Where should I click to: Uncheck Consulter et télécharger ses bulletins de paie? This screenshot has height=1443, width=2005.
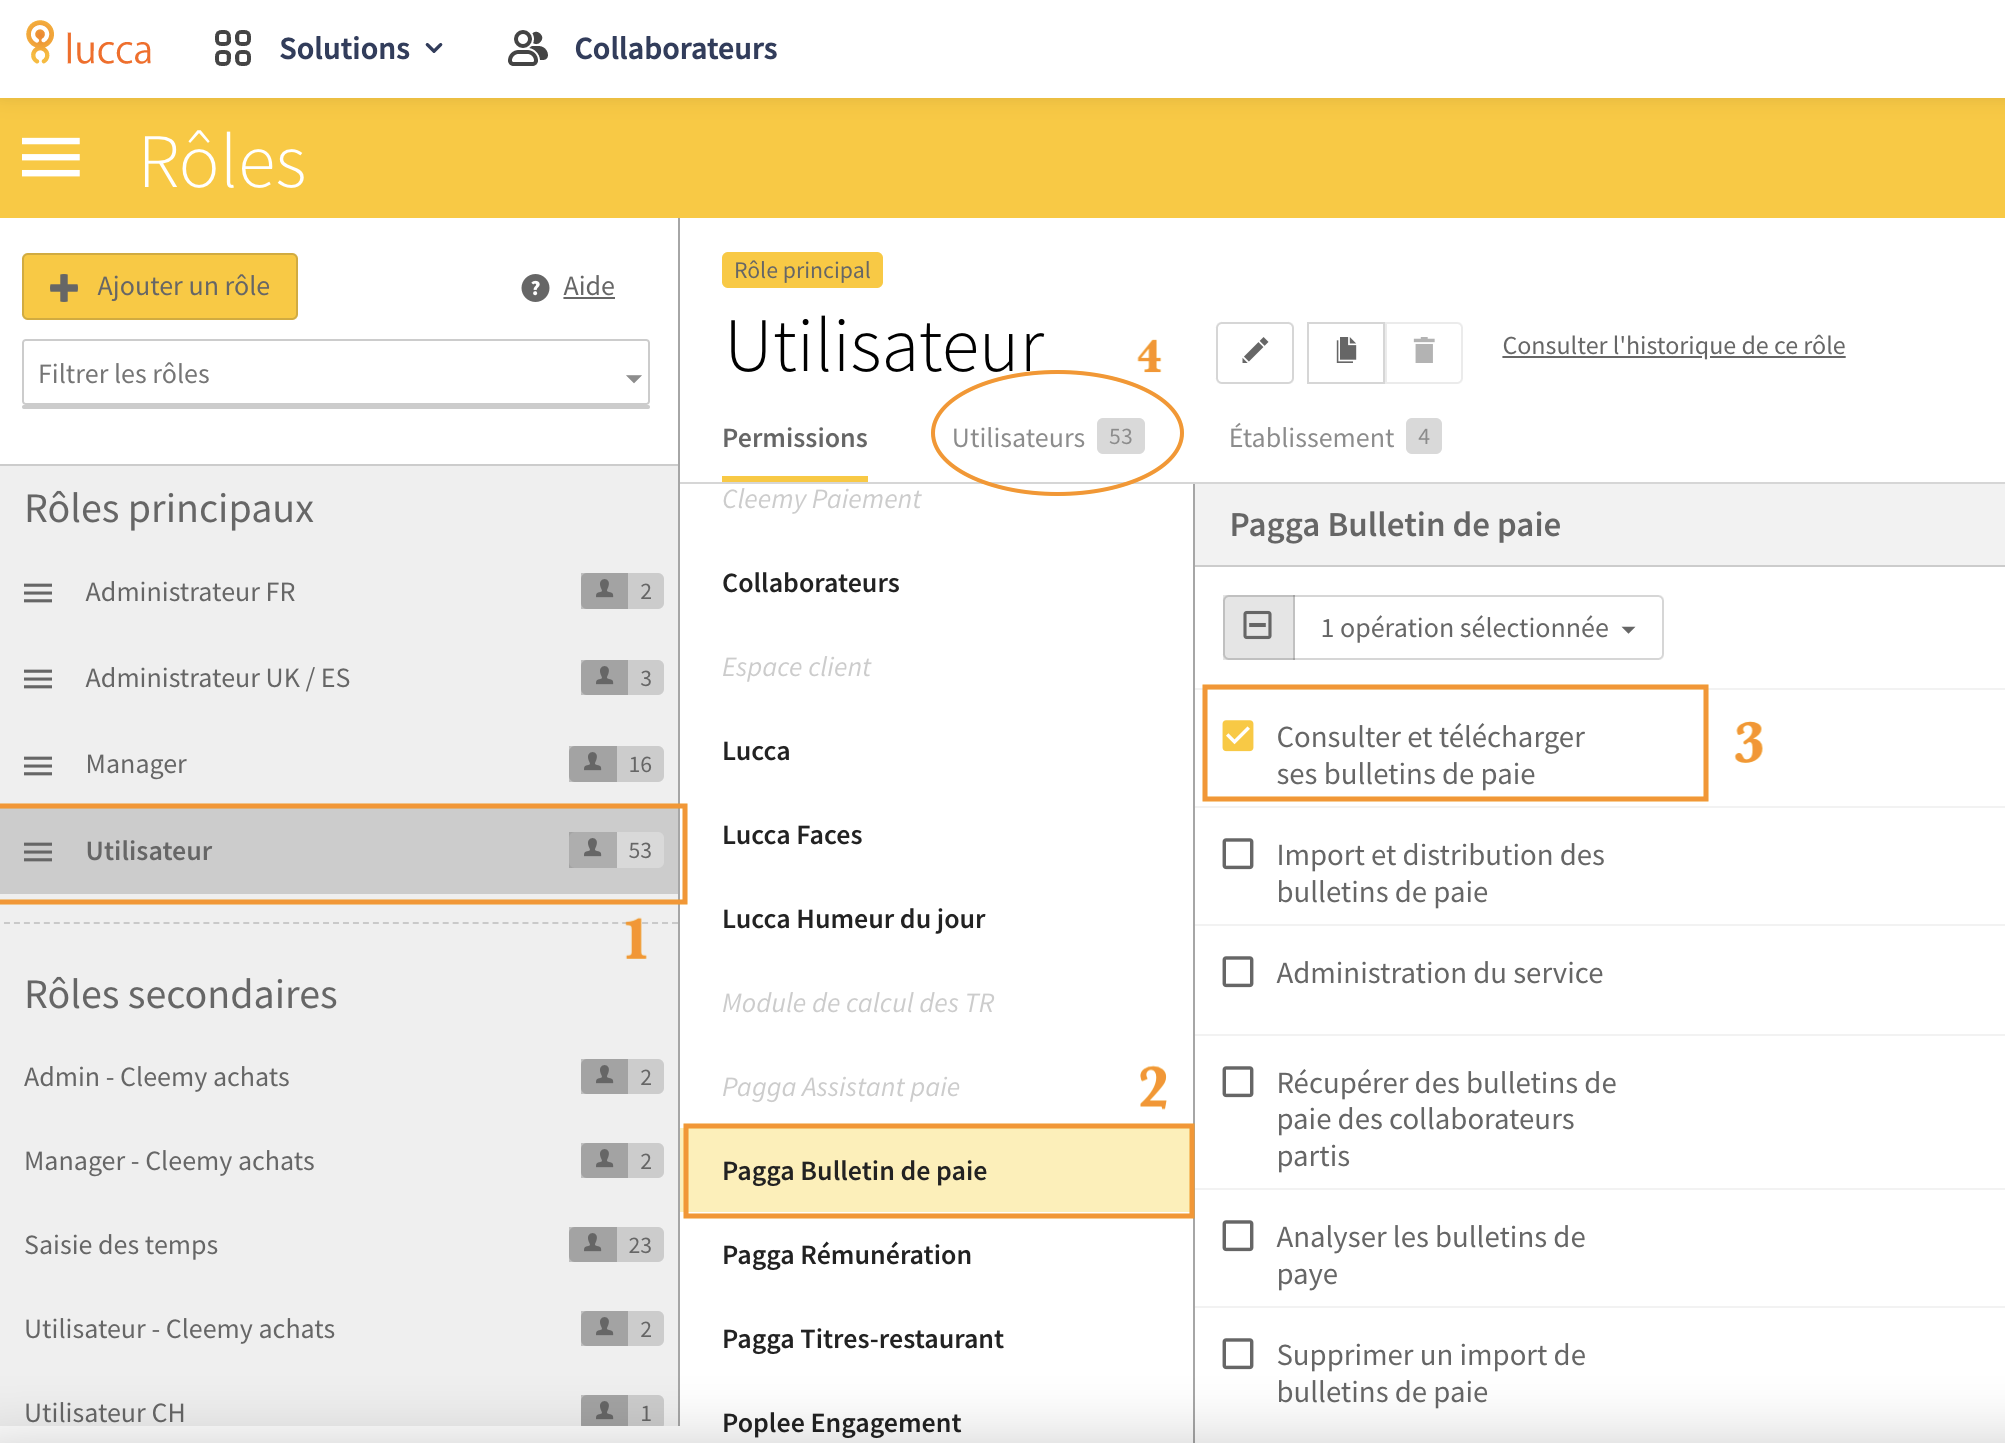point(1238,736)
